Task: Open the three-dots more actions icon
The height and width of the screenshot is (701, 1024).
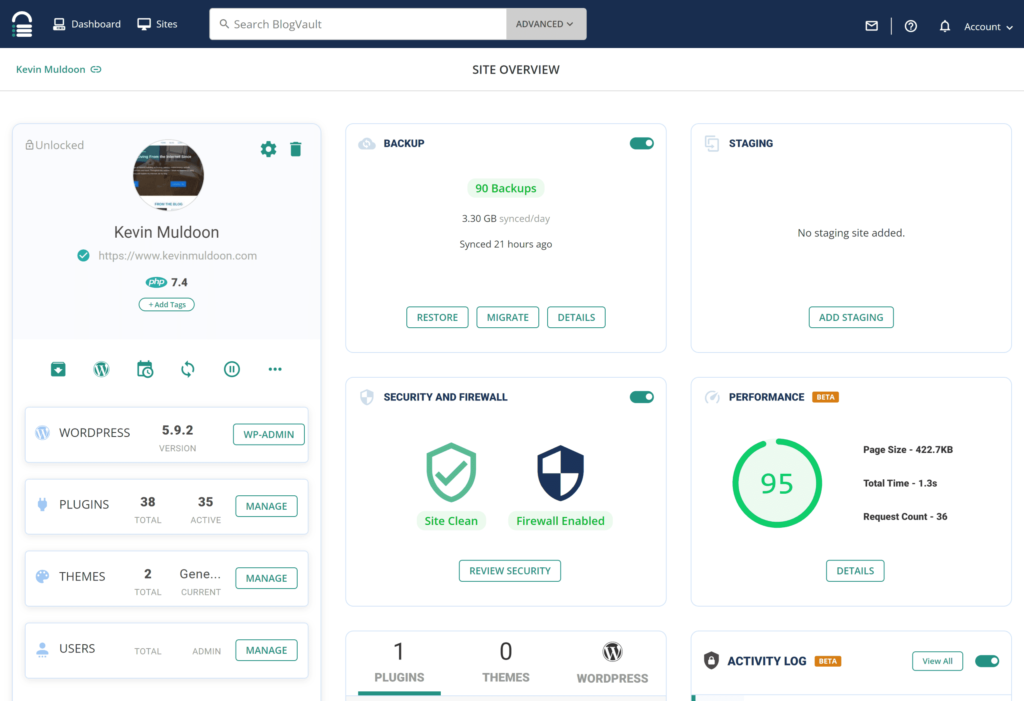Action: coord(275,369)
